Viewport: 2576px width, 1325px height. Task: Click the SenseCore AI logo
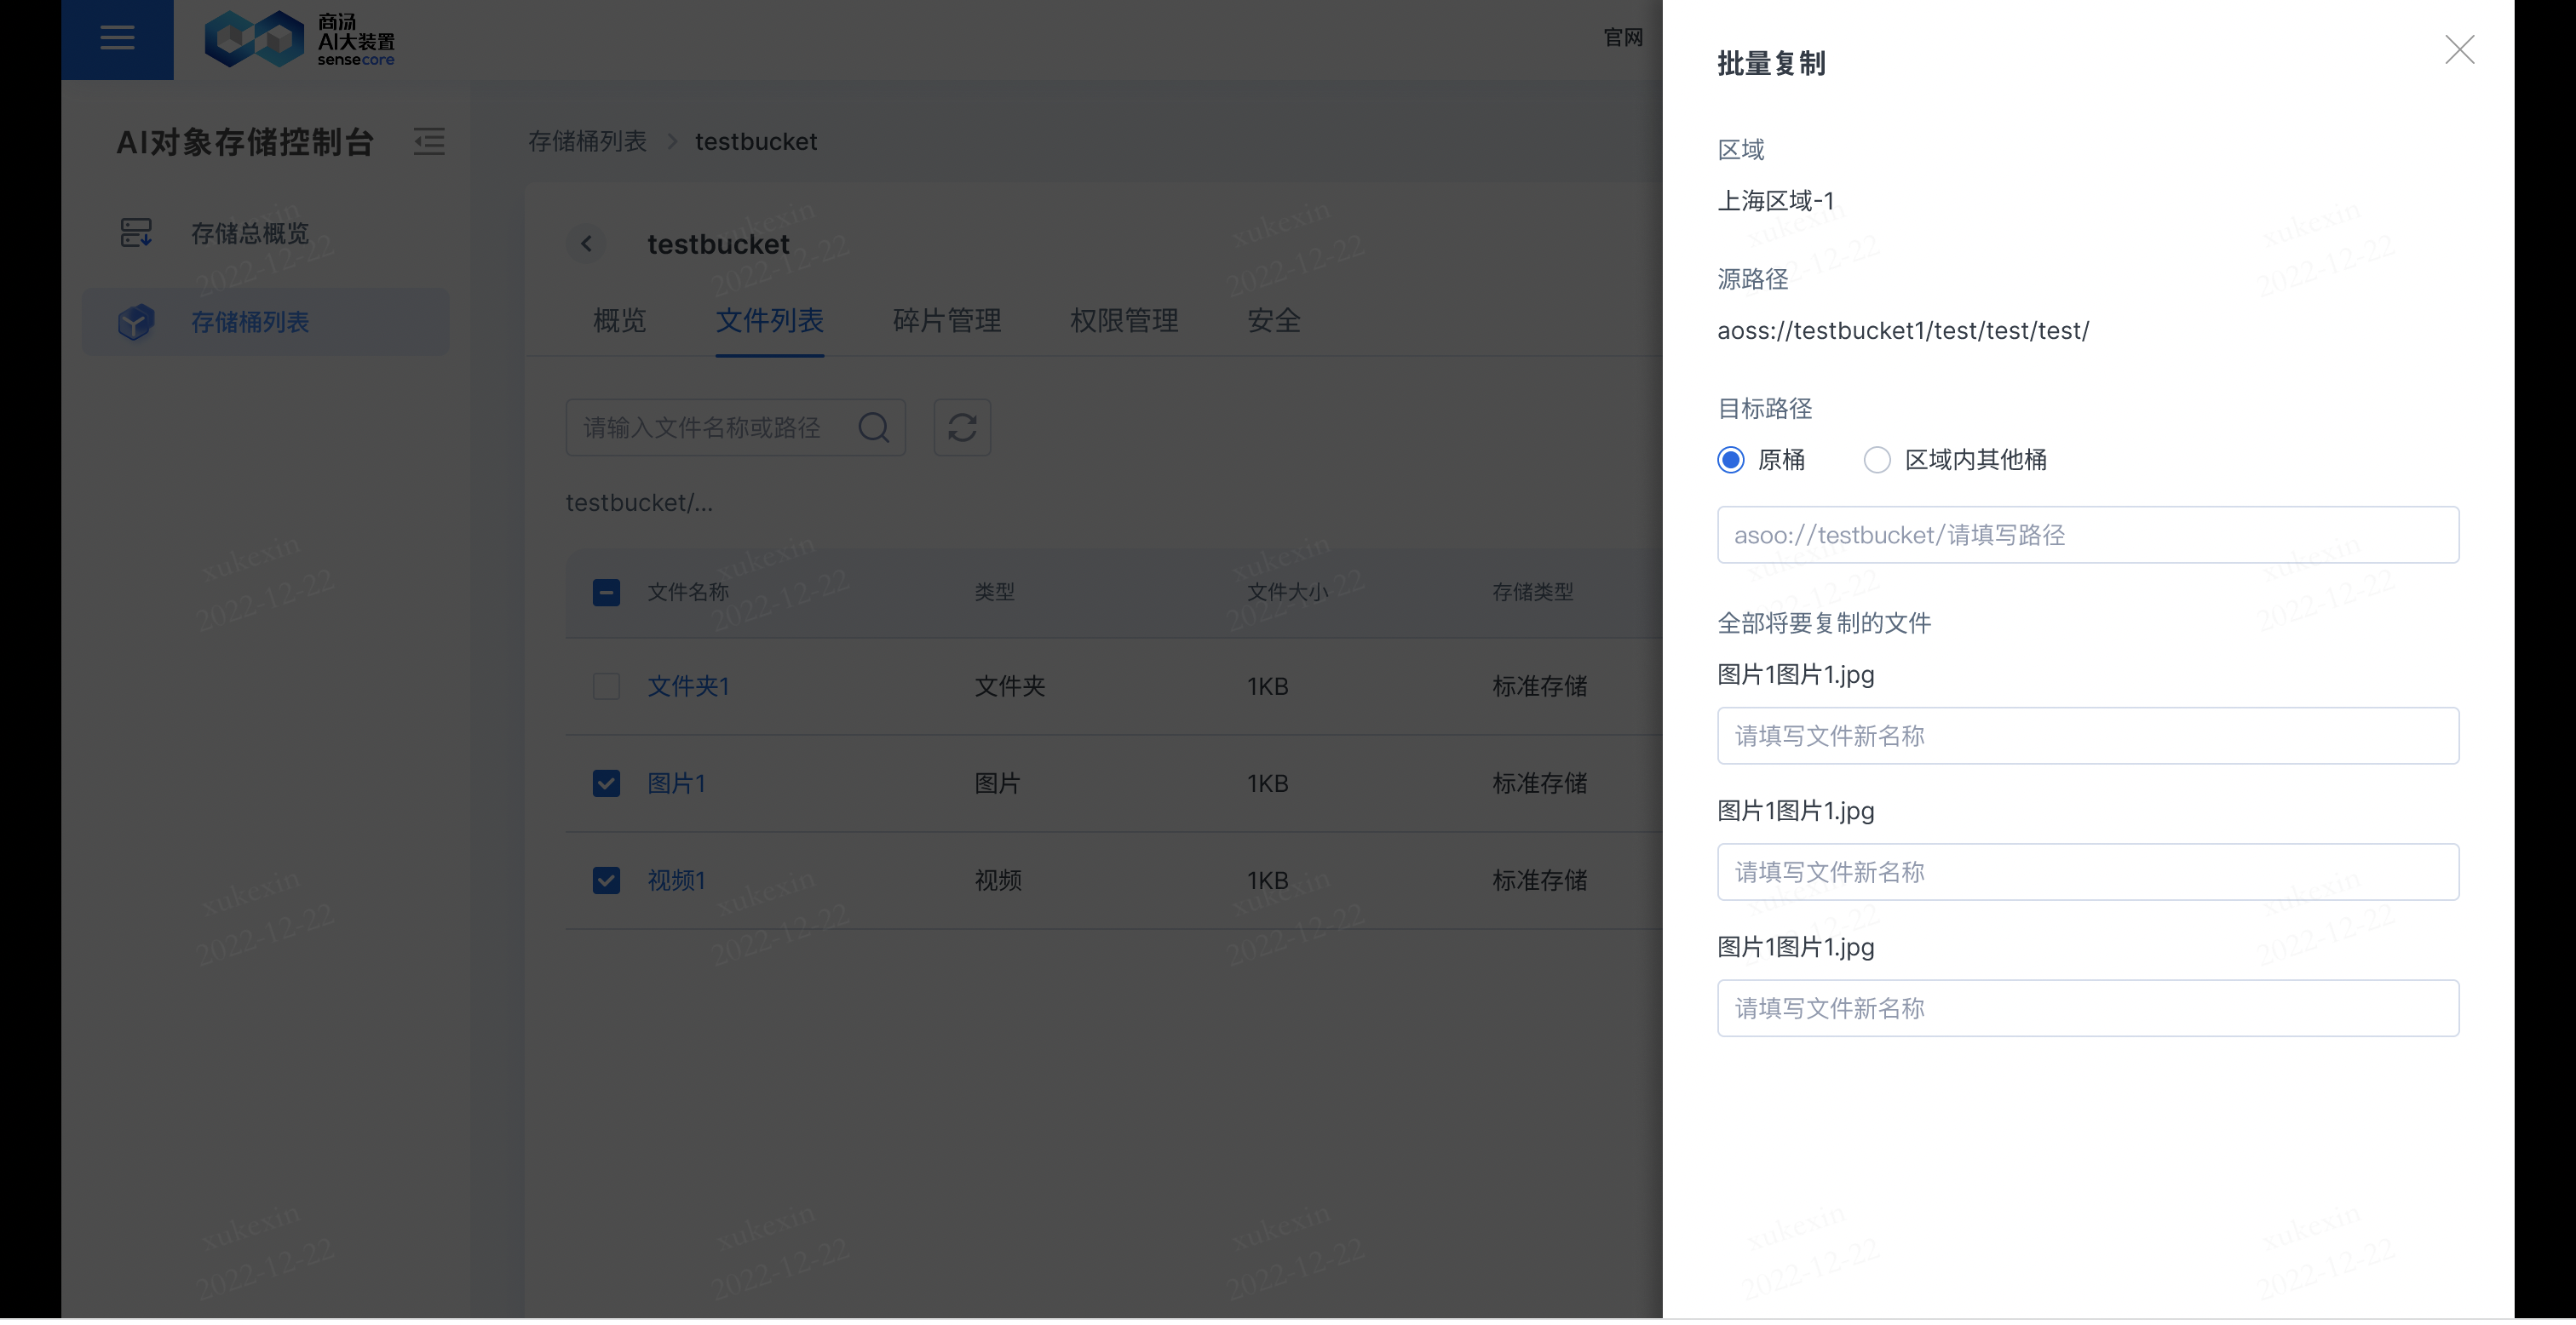pyautogui.click(x=298, y=38)
